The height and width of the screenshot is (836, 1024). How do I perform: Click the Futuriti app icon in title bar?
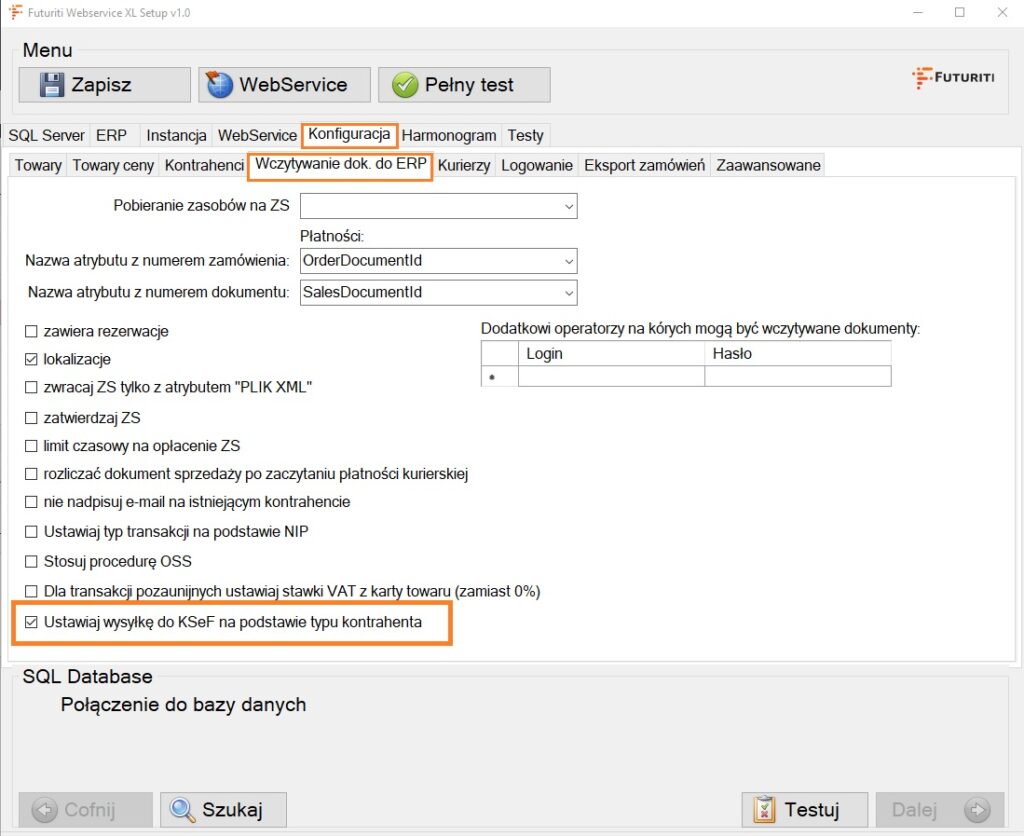pos(15,13)
